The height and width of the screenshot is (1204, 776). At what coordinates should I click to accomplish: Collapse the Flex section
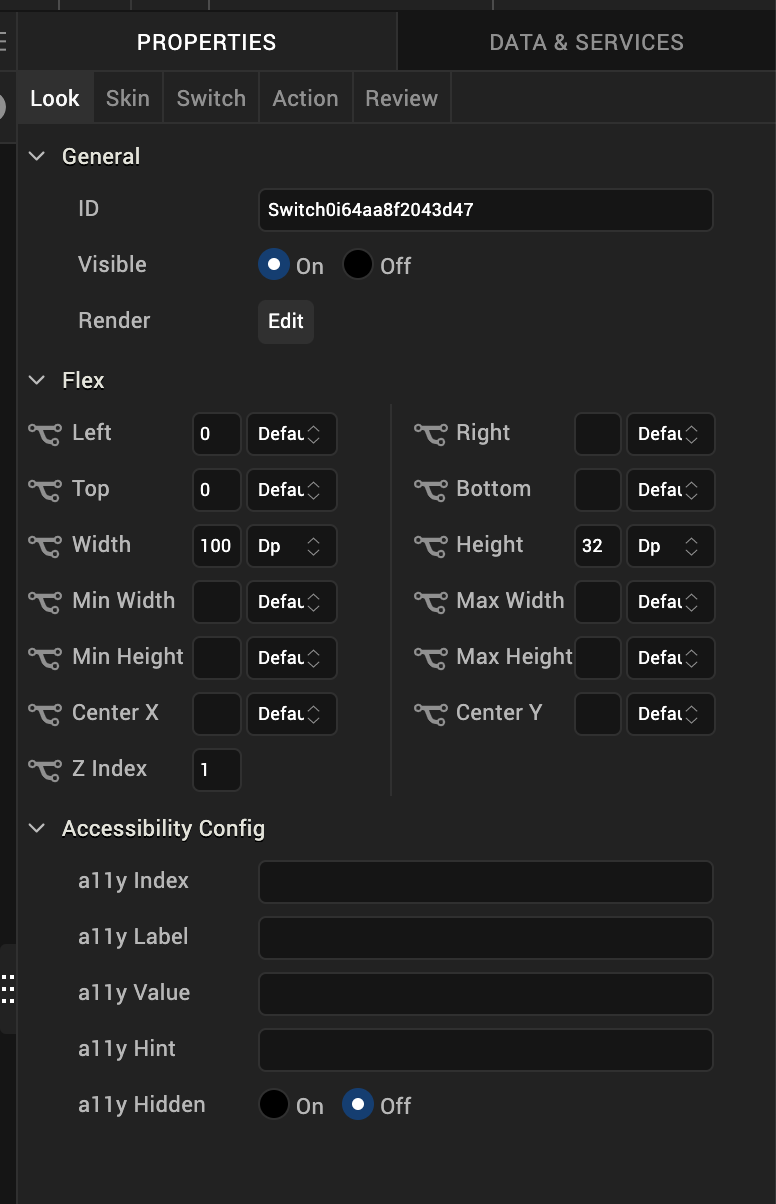(38, 380)
